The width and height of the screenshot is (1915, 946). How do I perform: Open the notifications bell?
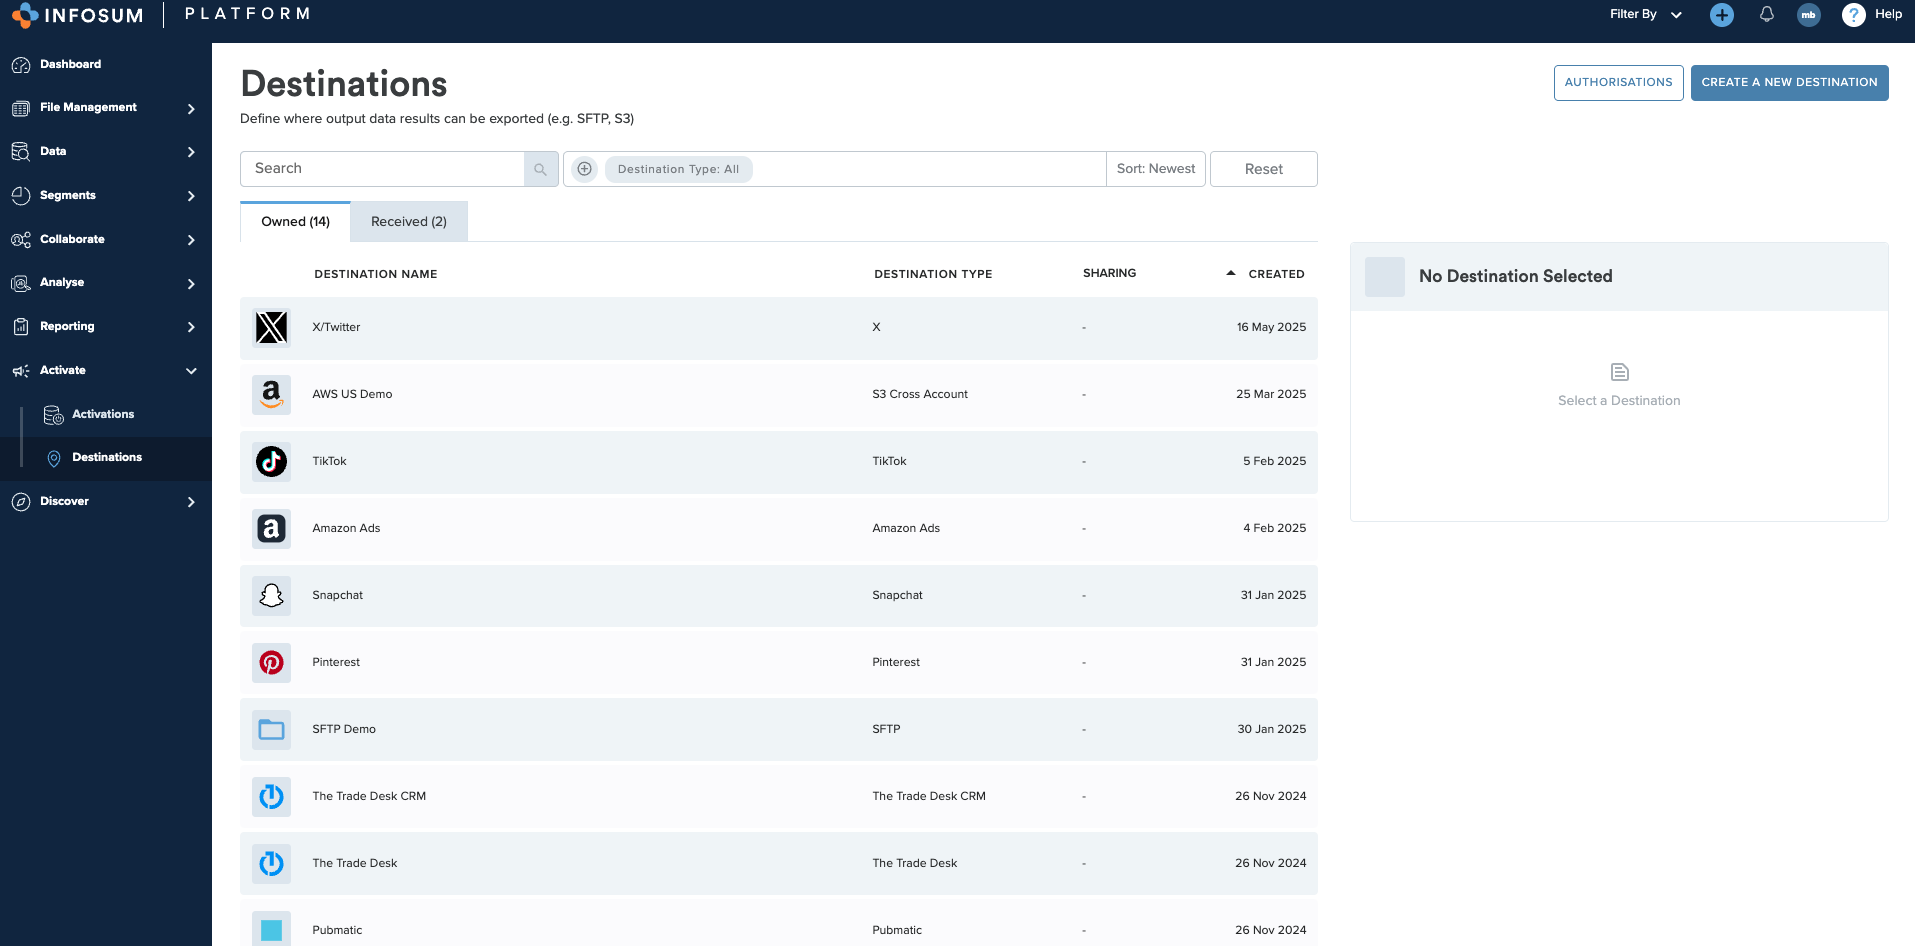coord(1767,14)
